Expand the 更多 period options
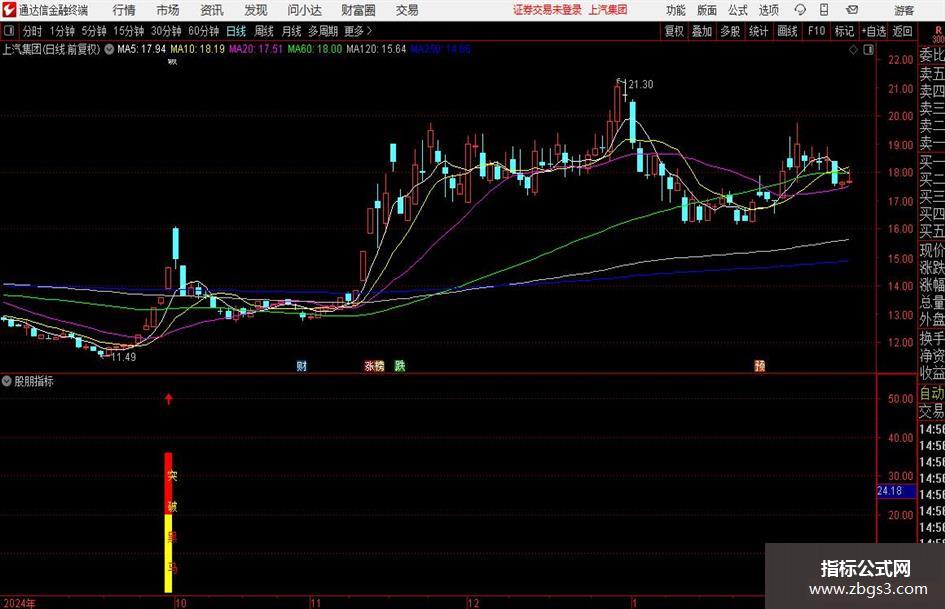Viewport: 945px width, 609px height. point(358,31)
